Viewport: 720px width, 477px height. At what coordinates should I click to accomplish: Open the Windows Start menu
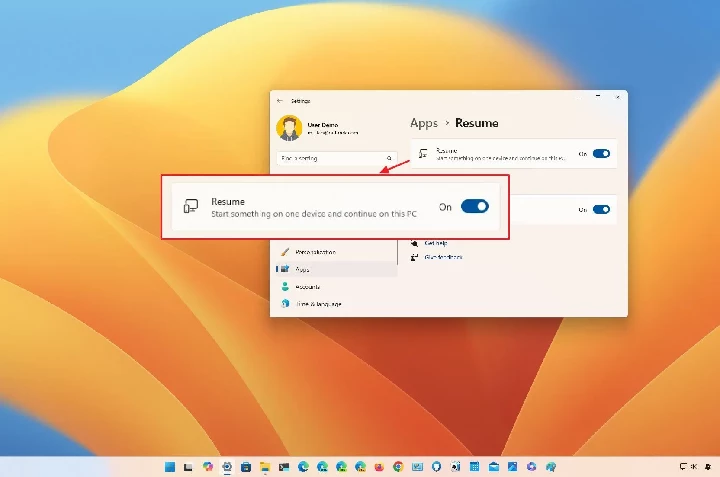click(x=170, y=467)
